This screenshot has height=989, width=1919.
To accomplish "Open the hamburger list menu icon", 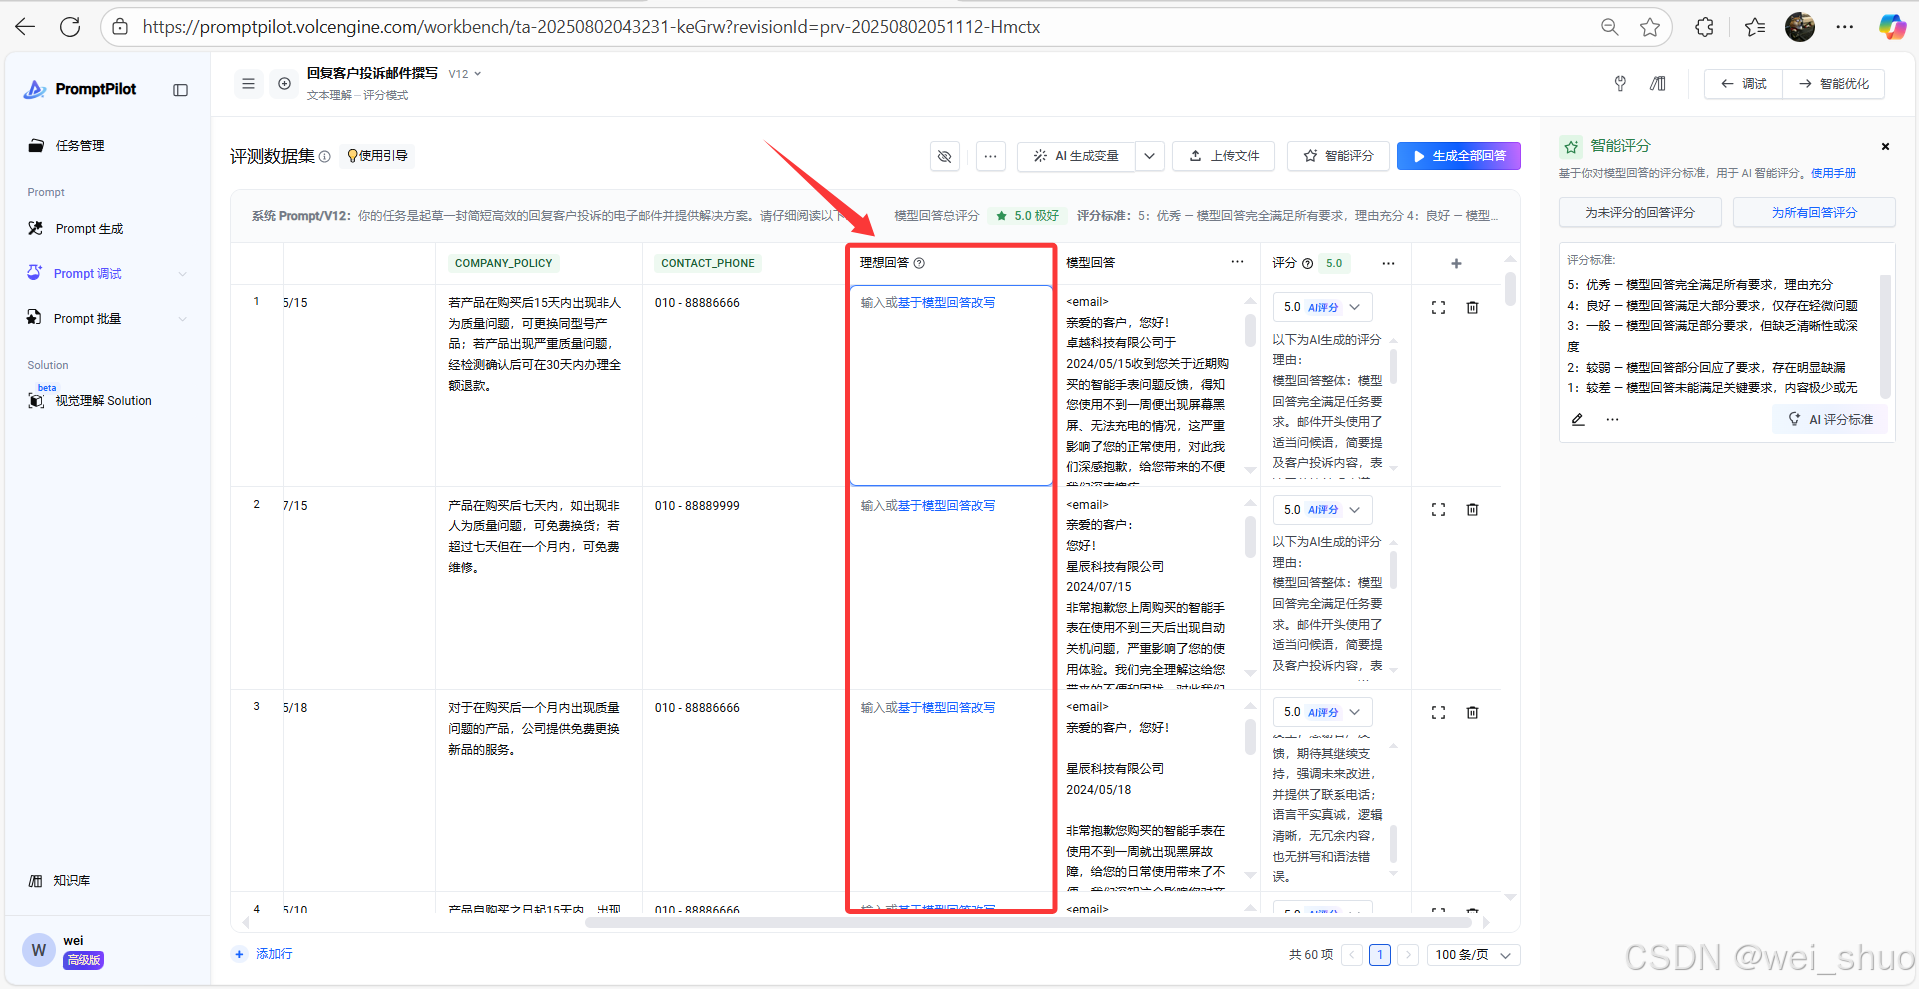I will 248,84.
